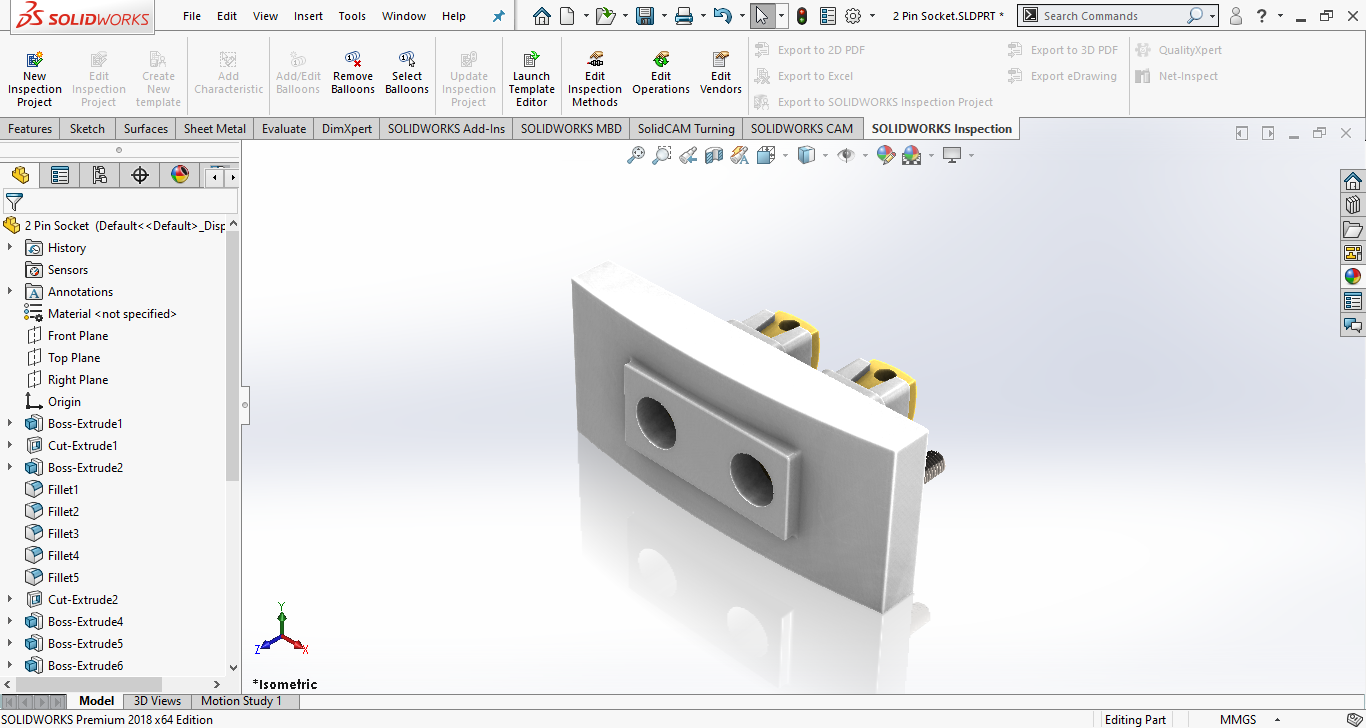
Task: Open Design Library in task pane
Action: [1353, 205]
